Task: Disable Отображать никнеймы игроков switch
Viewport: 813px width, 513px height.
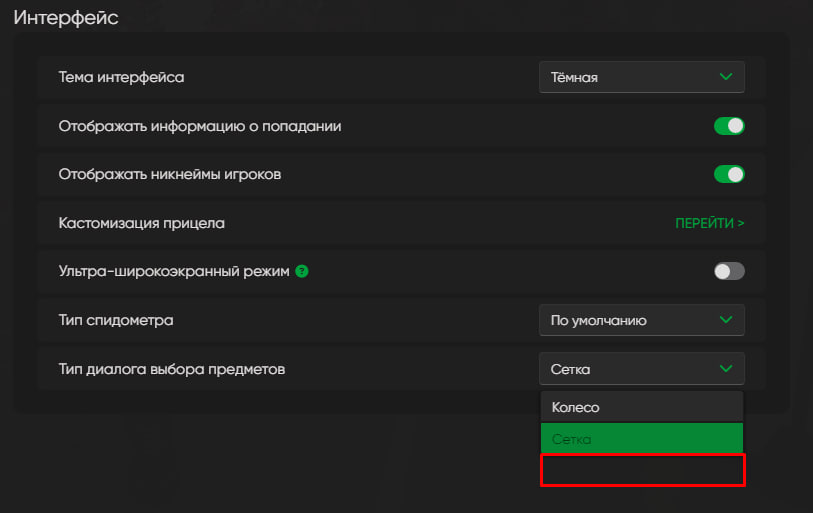Action: 729,174
